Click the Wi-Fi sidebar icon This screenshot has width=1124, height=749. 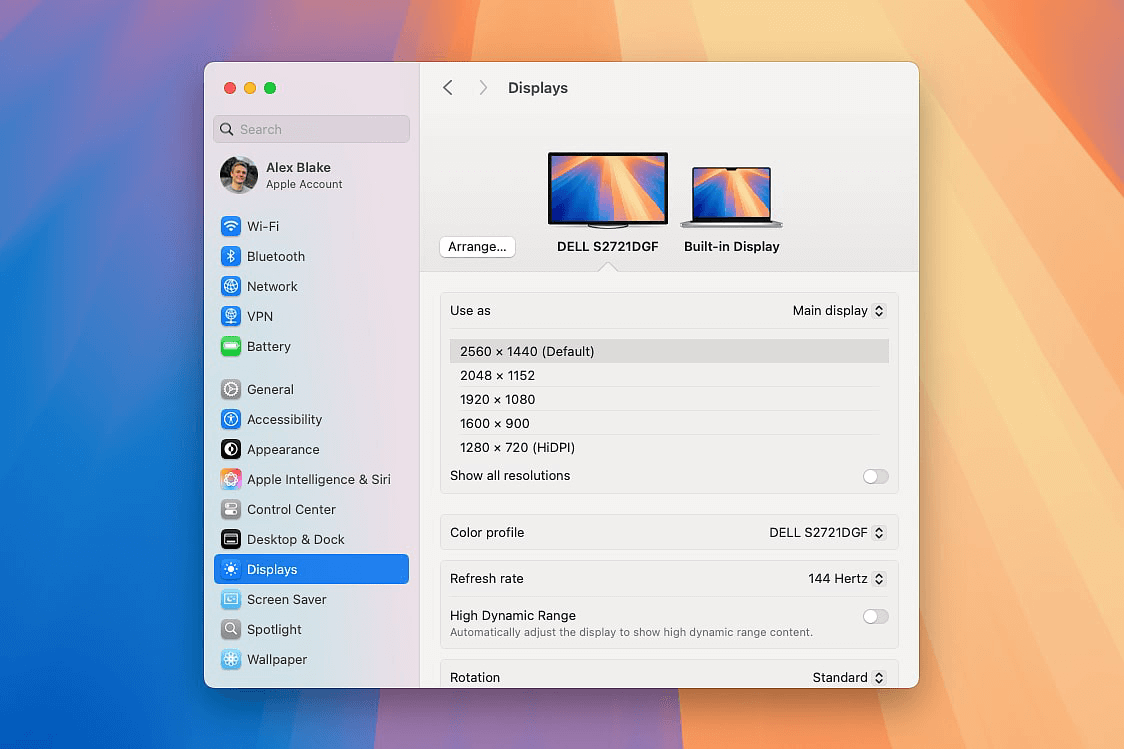tap(231, 226)
